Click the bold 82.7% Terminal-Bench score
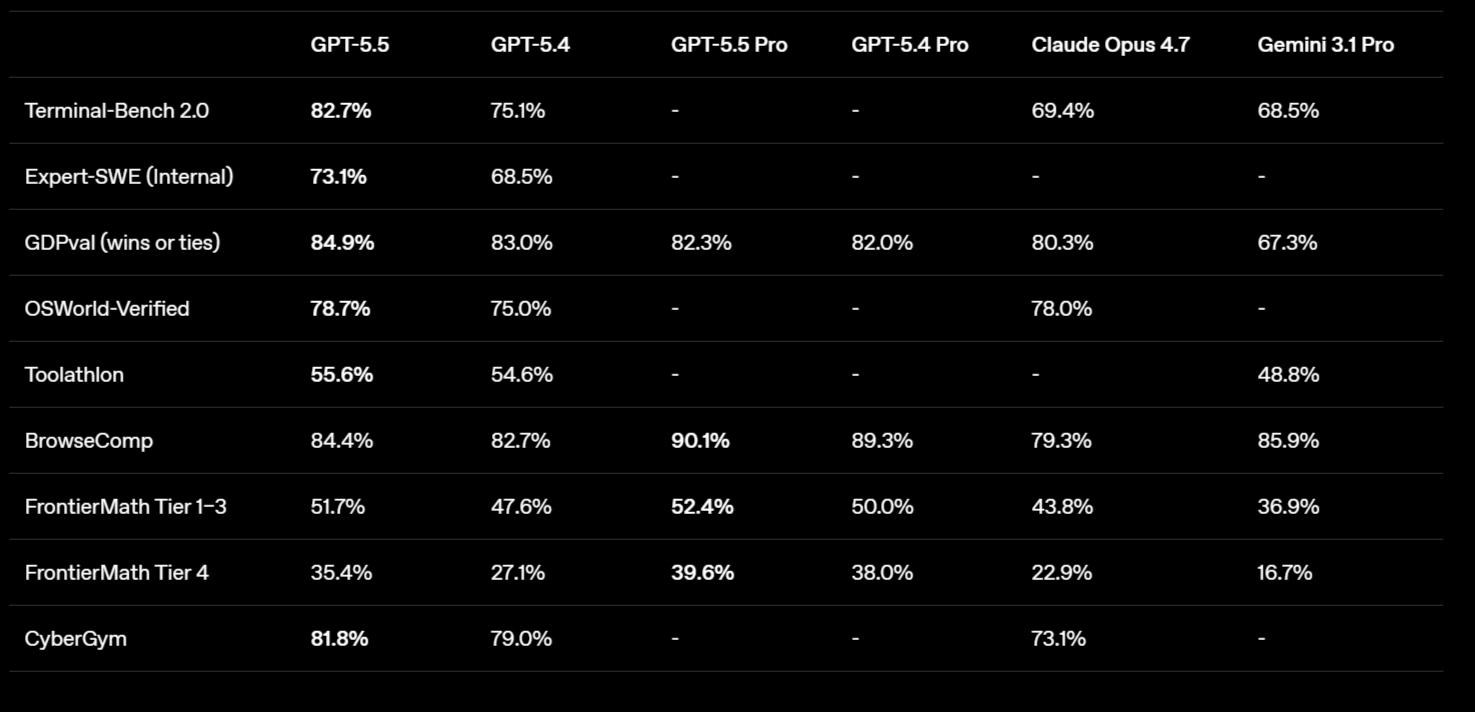The height and width of the screenshot is (712, 1475). point(340,111)
